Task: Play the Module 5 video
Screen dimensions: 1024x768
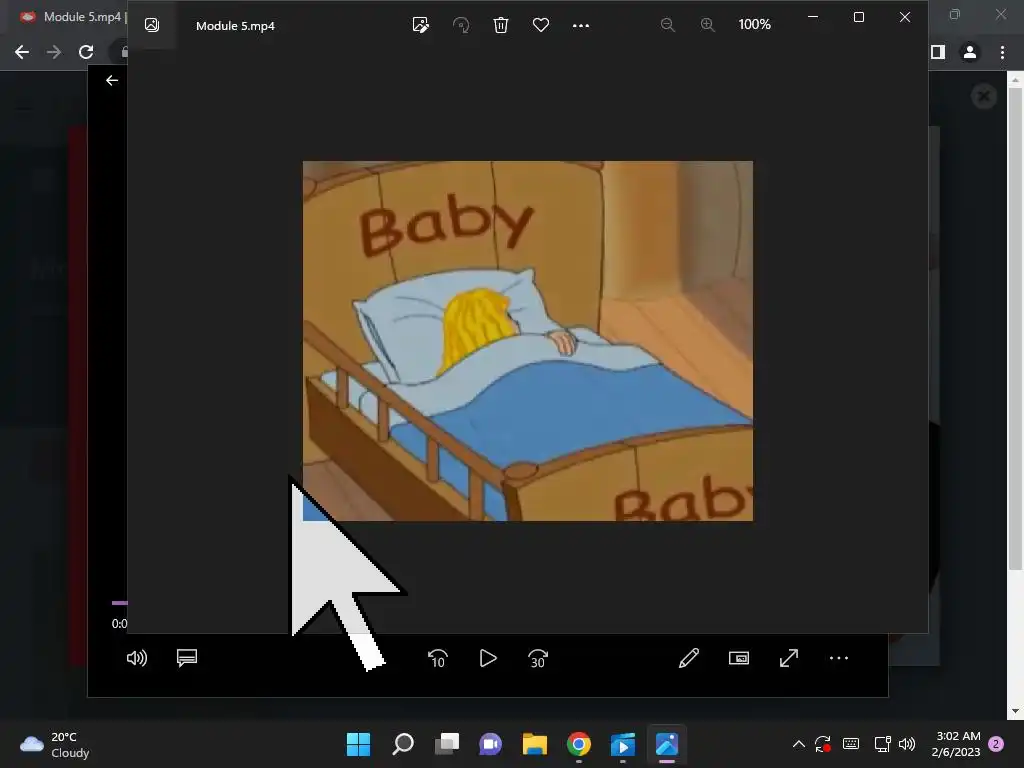Action: coord(488,658)
